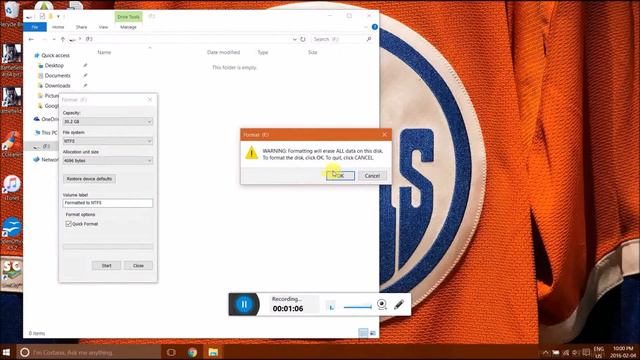
Task: Open File Explorer from the taskbar
Action: tap(213, 352)
